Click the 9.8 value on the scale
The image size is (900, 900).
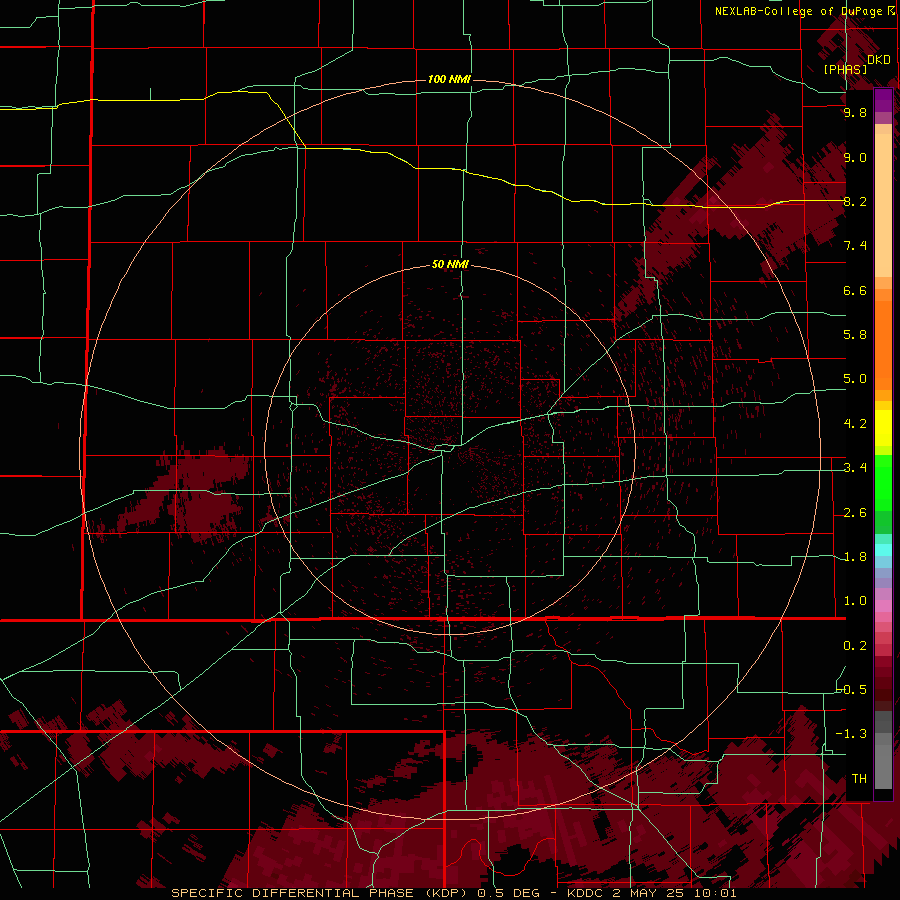point(855,112)
